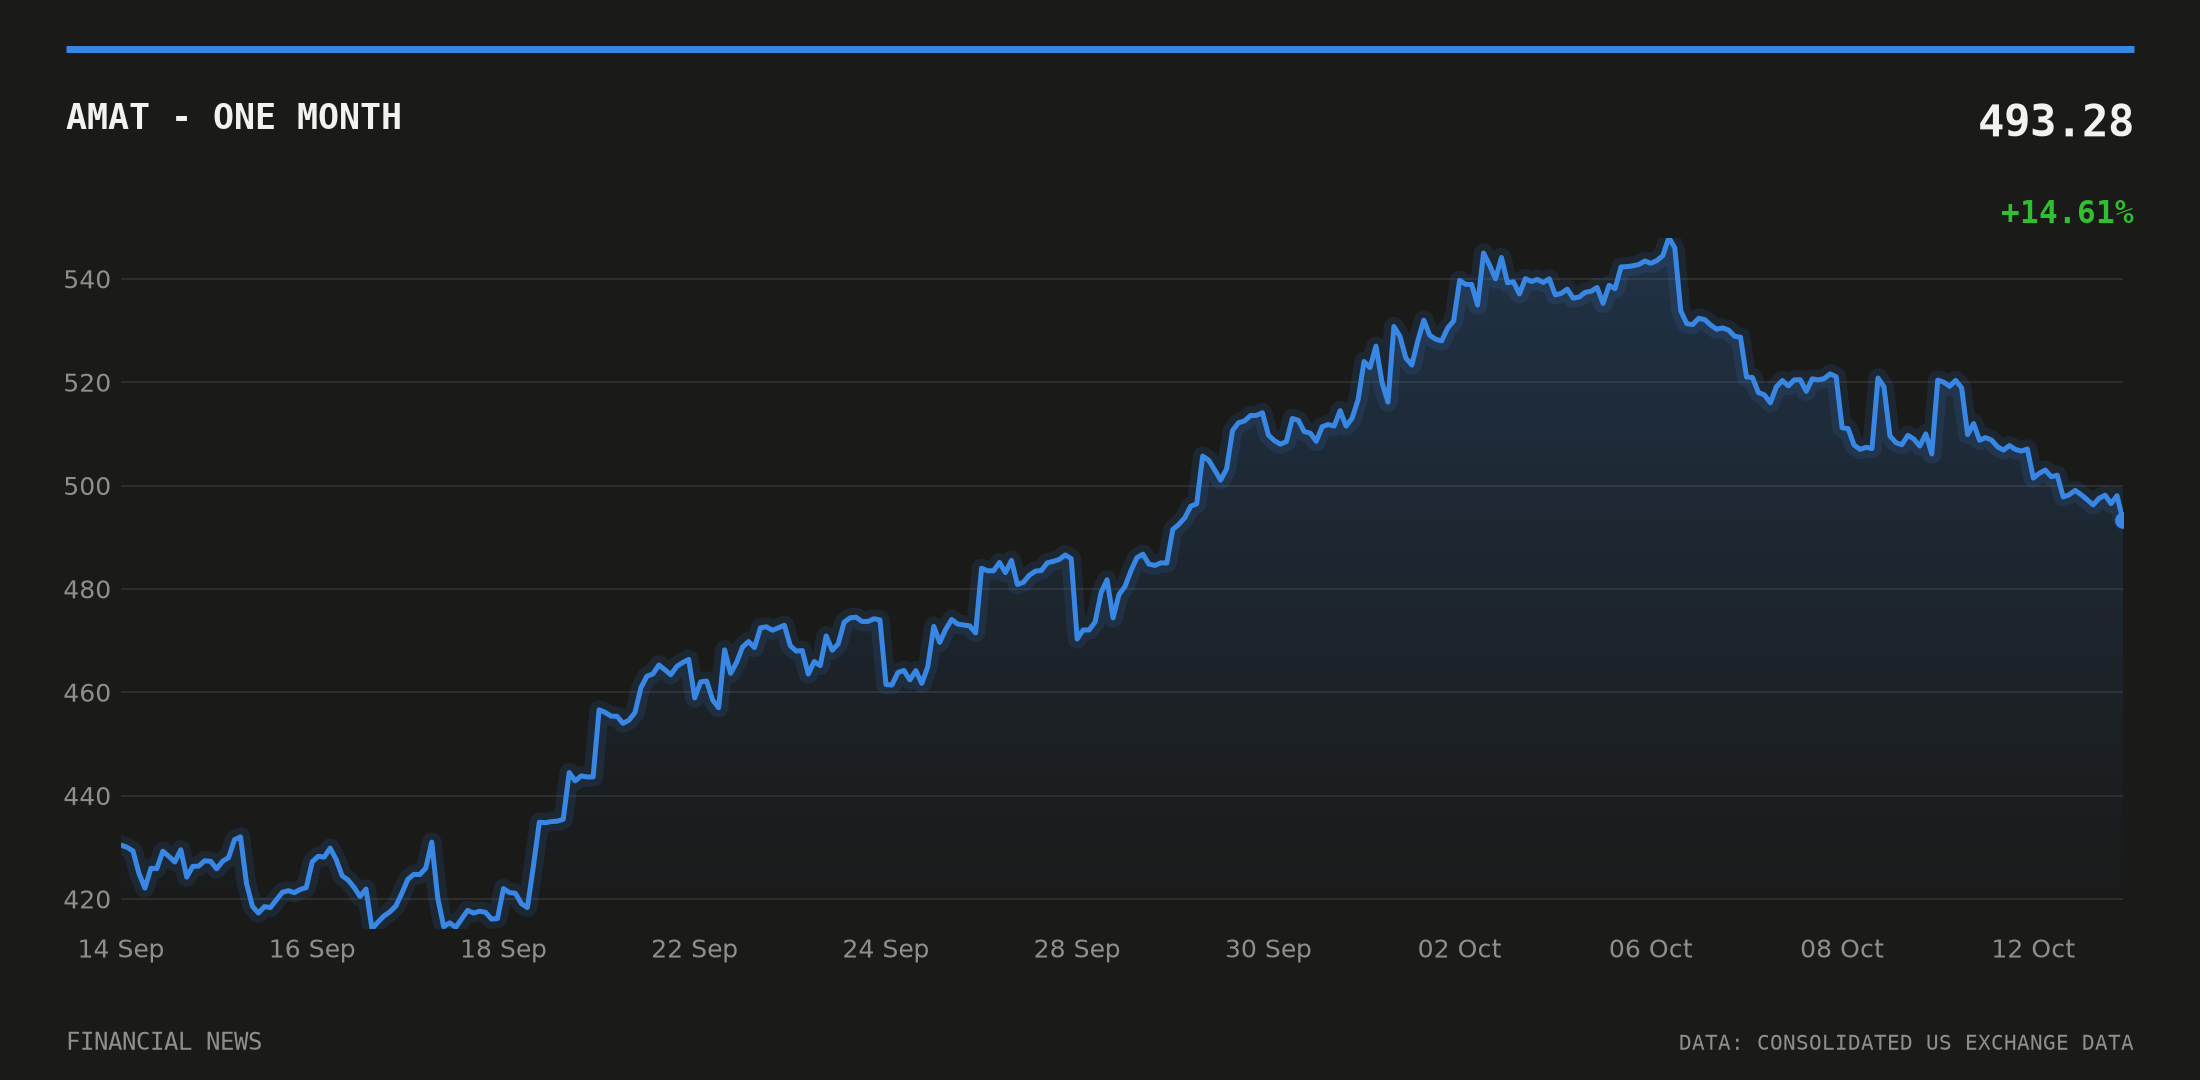This screenshot has height=1080, width=2200.
Task: Click the 520 y-axis label
Action: [x=87, y=383]
